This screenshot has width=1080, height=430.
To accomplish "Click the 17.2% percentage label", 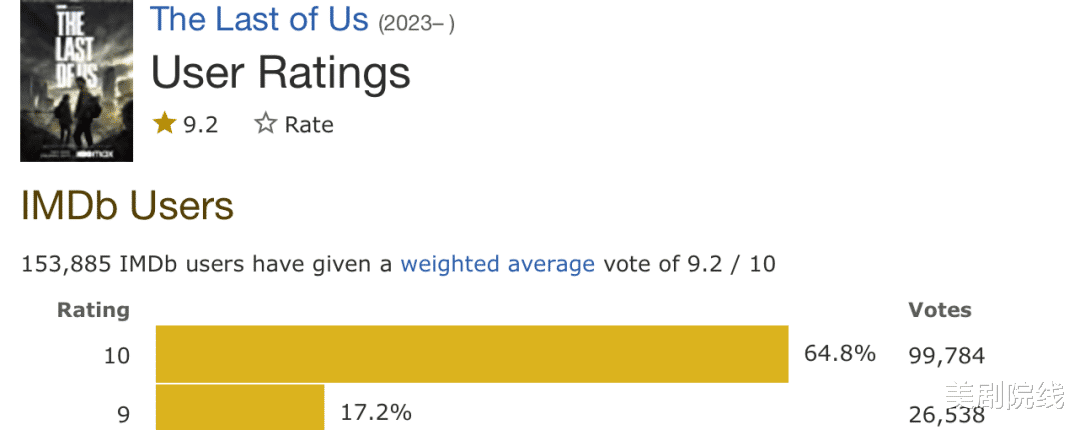I will (x=375, y=412).
